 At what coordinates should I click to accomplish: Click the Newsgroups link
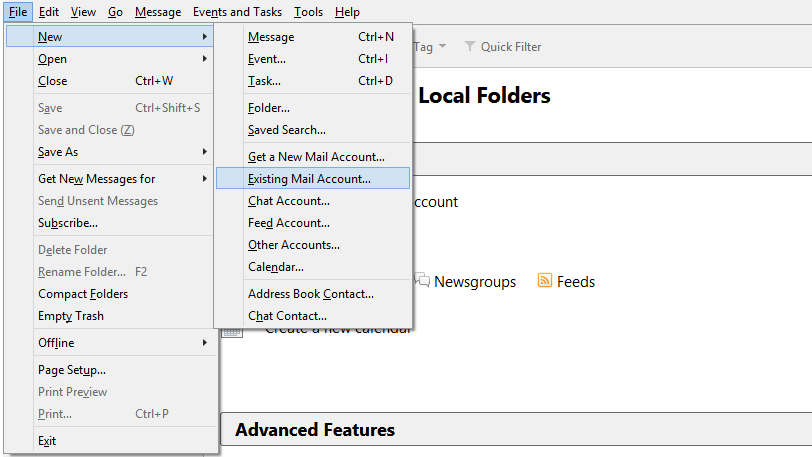tap(475, 281)
